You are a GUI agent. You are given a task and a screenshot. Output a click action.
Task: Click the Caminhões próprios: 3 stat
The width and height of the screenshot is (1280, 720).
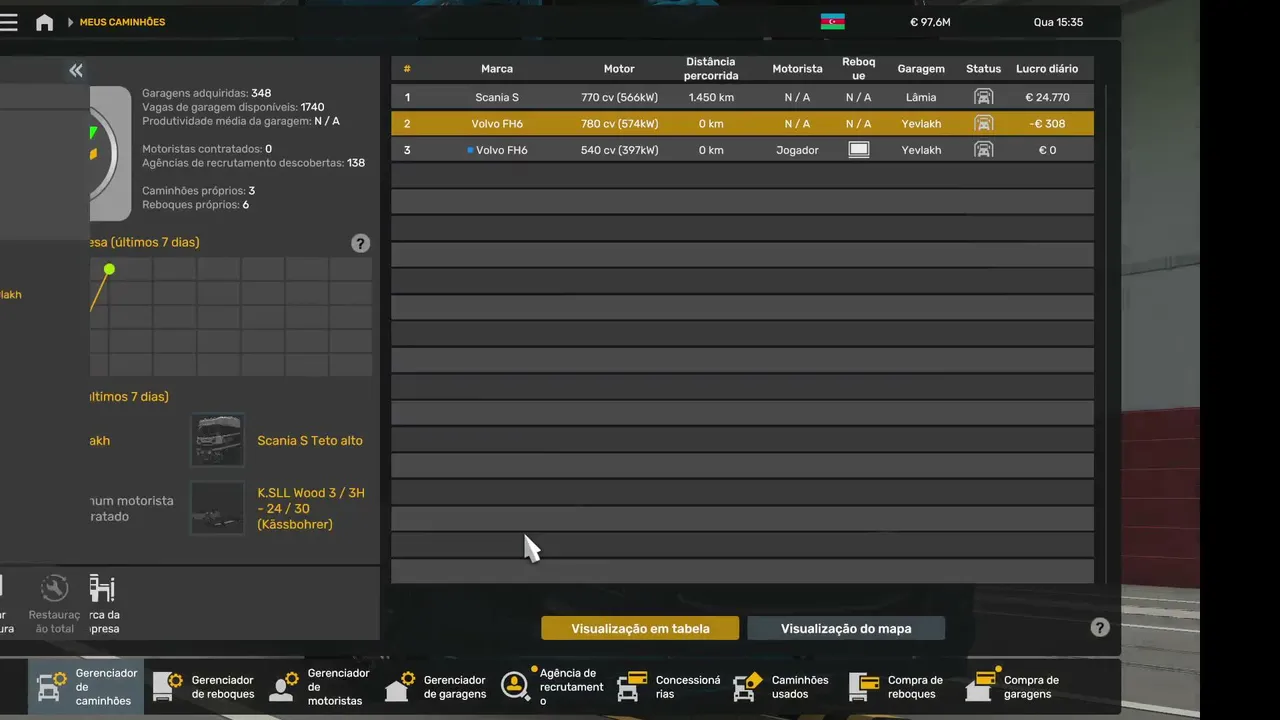[198, 191]
